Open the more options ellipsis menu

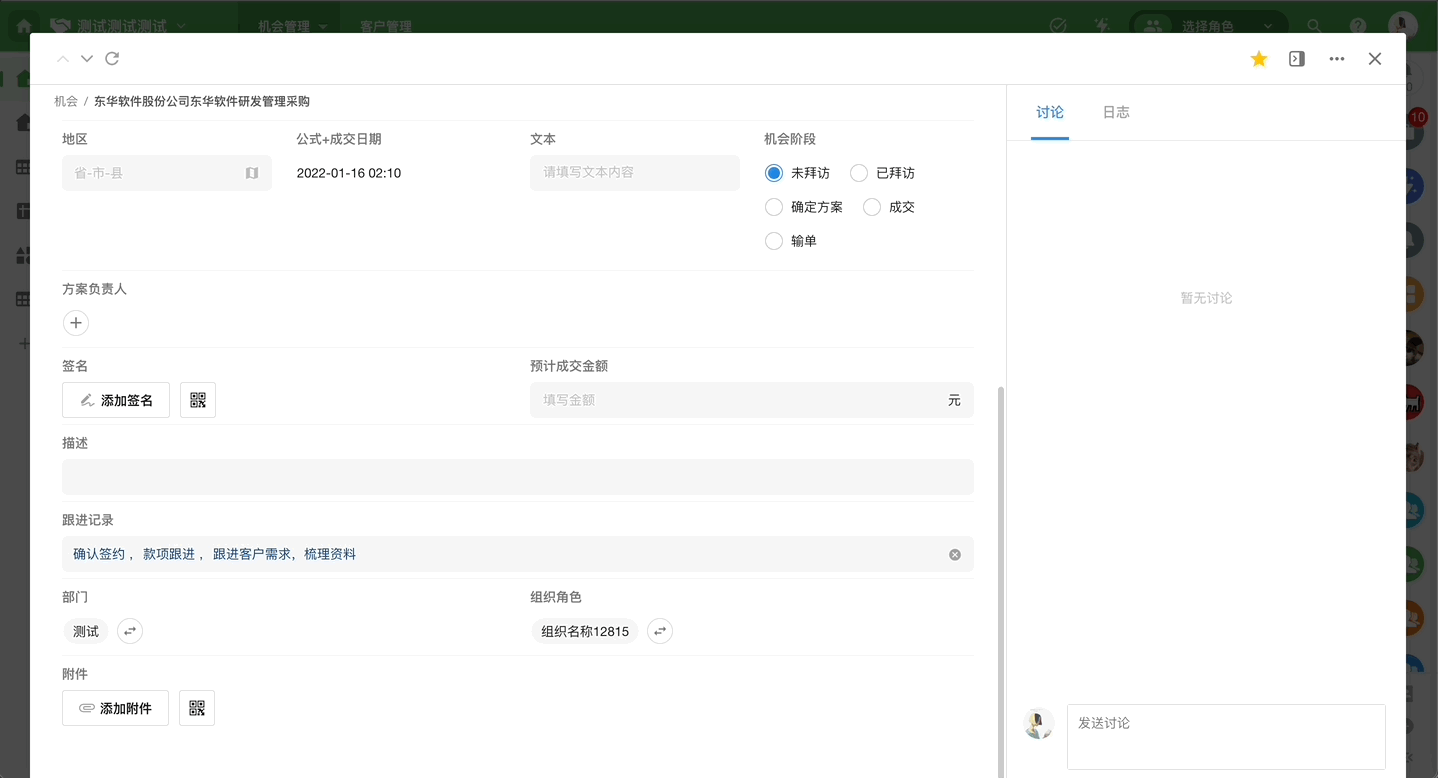coord(1337,59)
